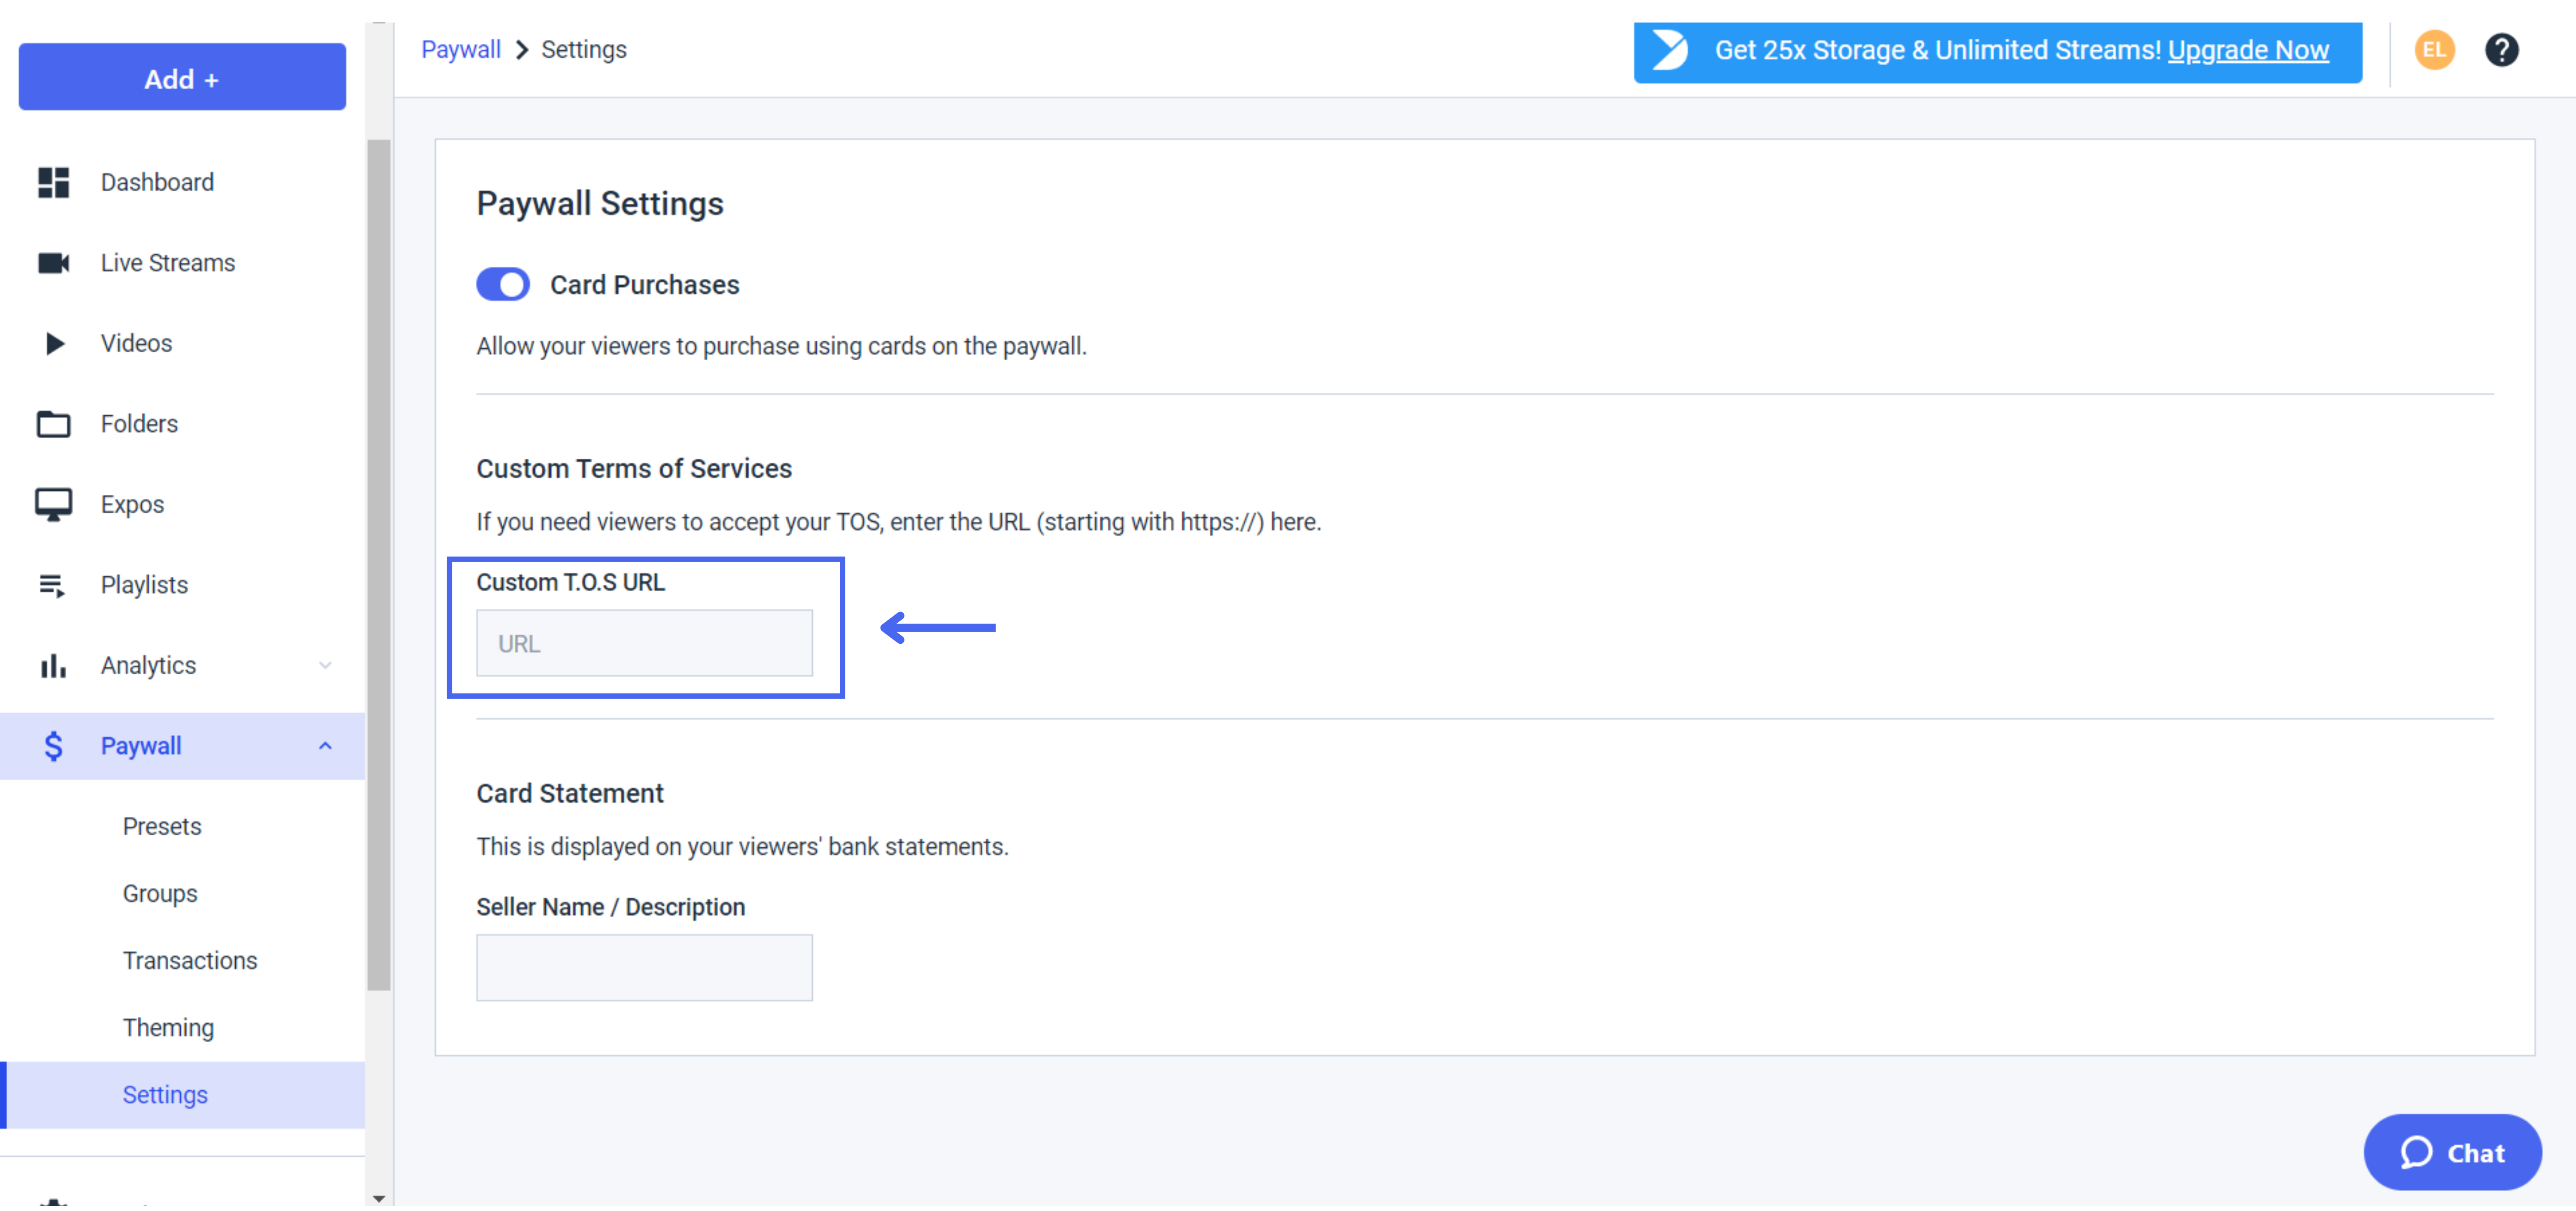Expand the Analytics submenu chevron
The height and width of the screenshot is (1211, 2576).
tap(325, 665)
